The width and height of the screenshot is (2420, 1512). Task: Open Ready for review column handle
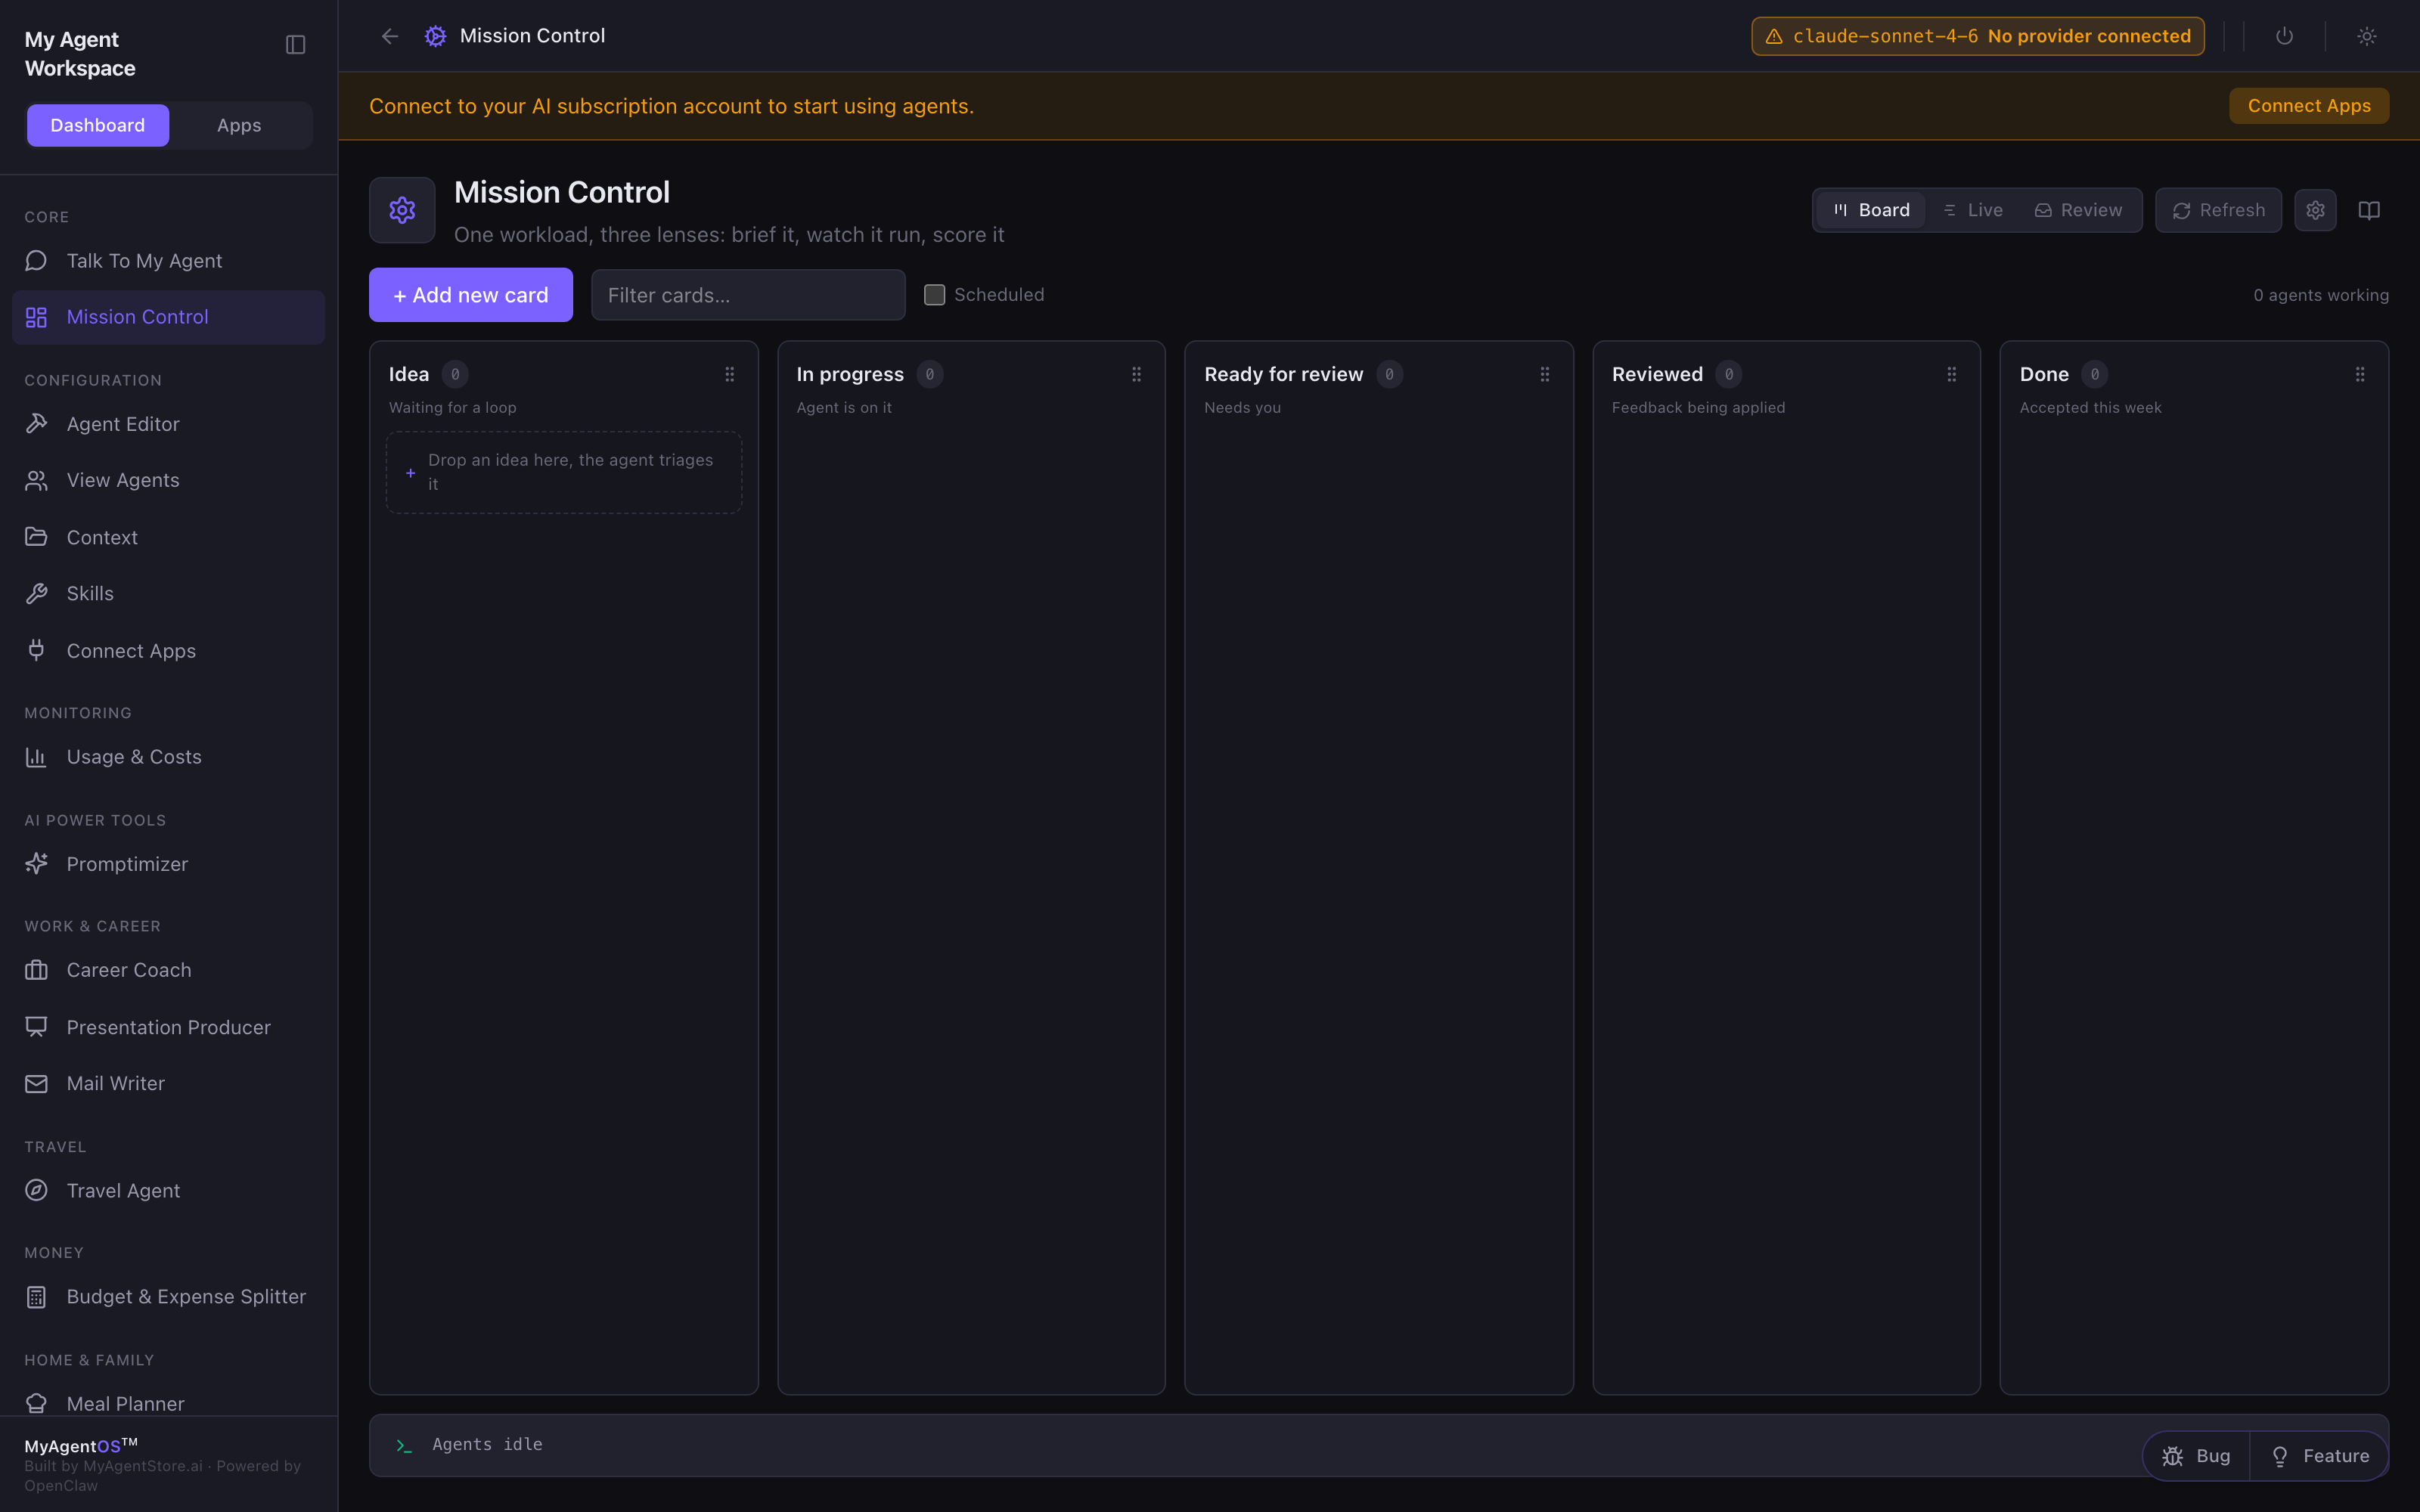(1545, 374)
